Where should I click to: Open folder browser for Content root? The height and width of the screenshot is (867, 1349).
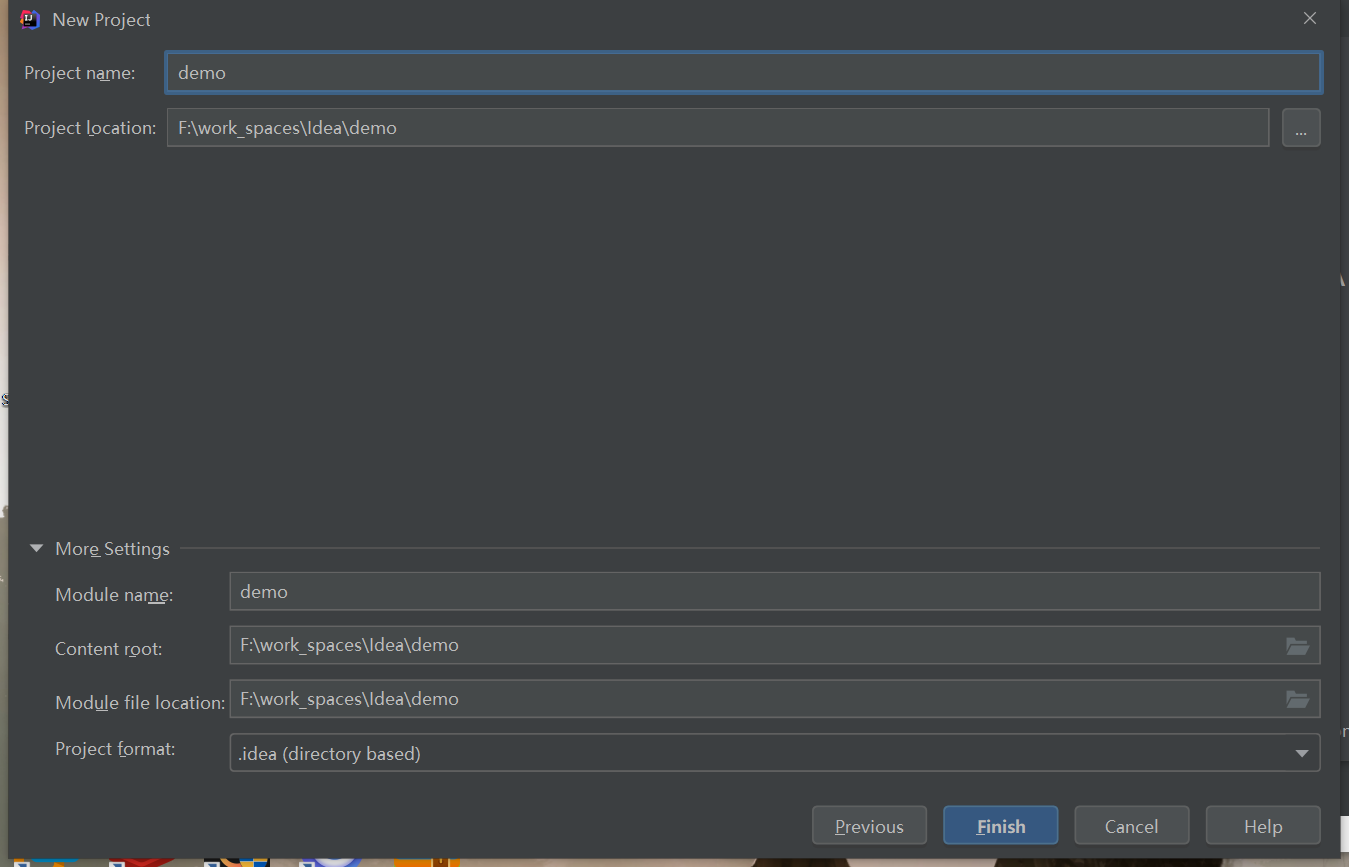pos(1297,646)
